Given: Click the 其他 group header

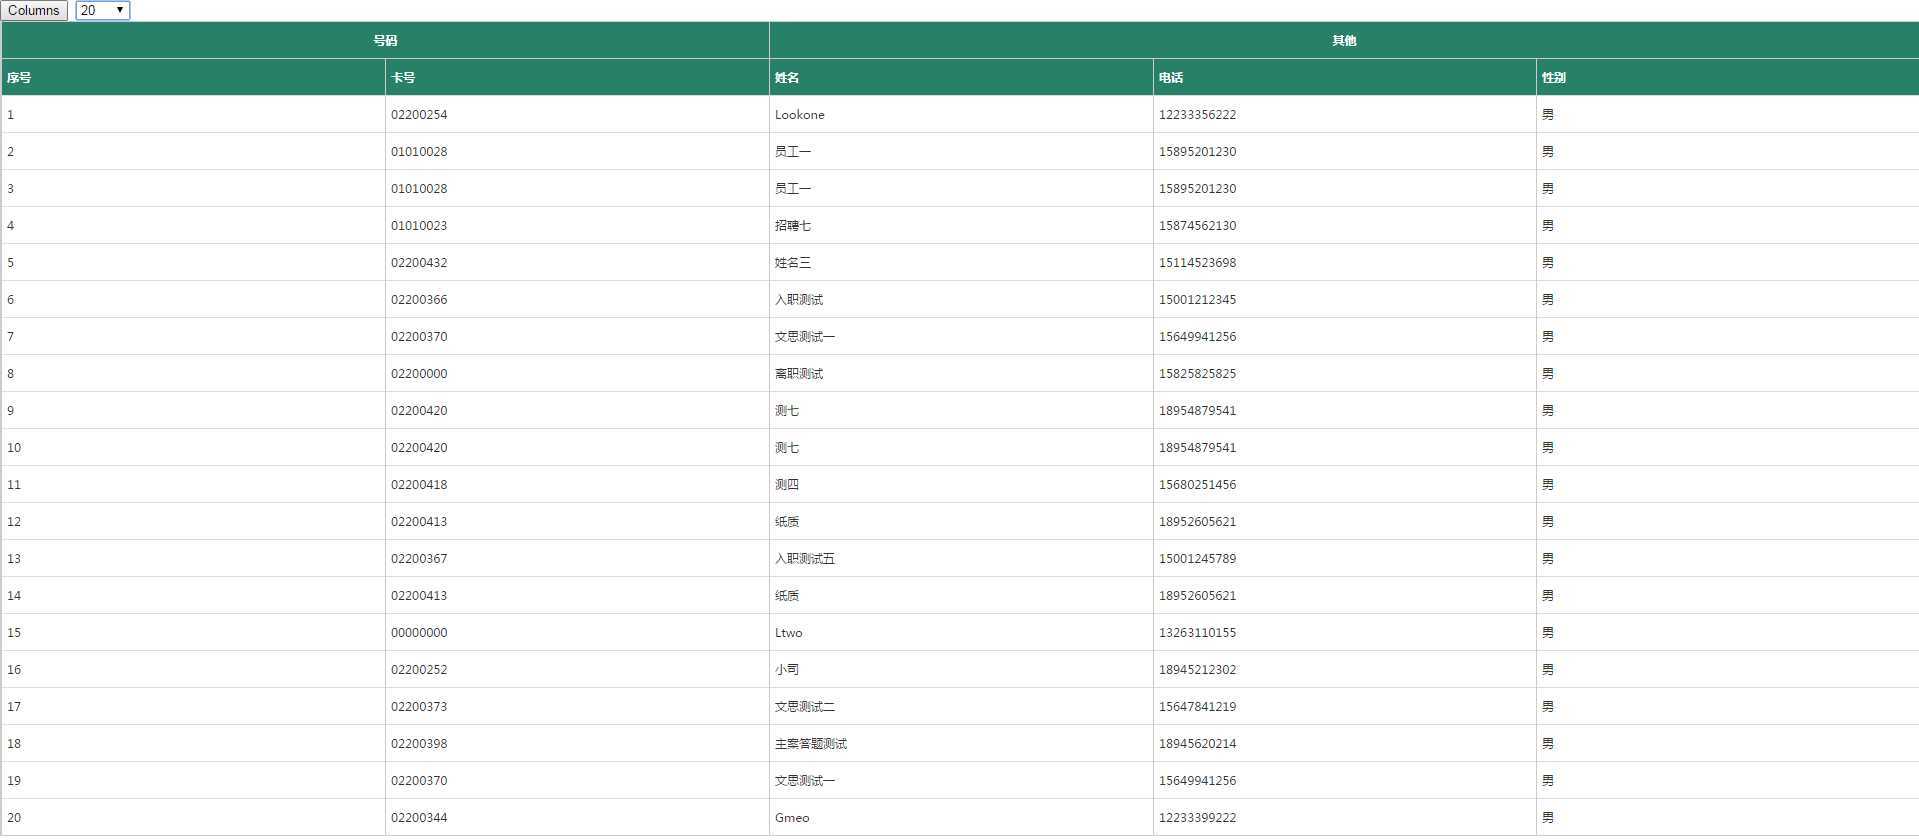Looking at the screenshot, I should click(1344, 41).
